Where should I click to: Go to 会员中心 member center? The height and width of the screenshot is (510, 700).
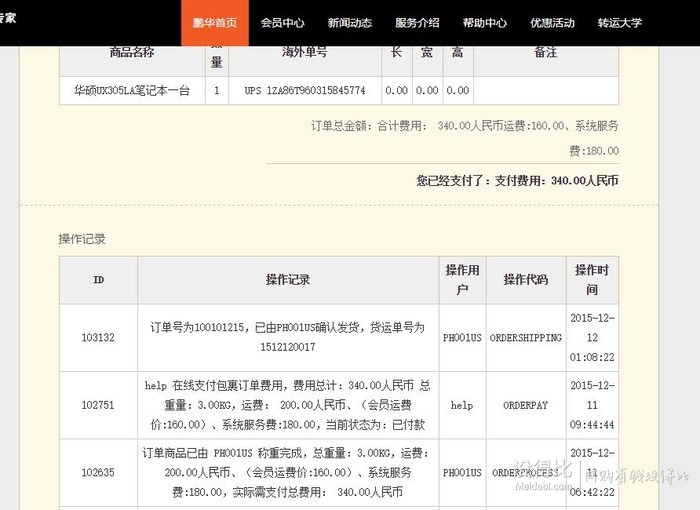tap(282, 23)
